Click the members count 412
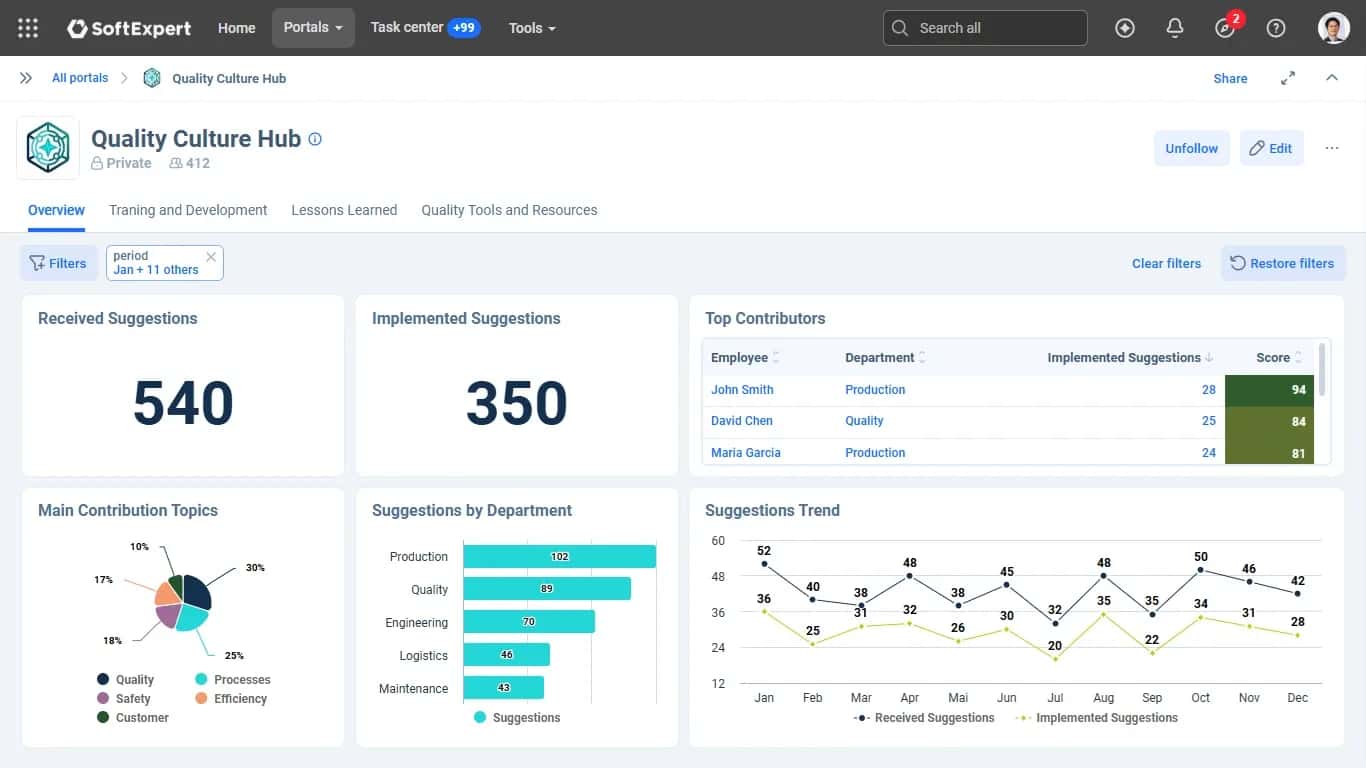 [190, 163]
